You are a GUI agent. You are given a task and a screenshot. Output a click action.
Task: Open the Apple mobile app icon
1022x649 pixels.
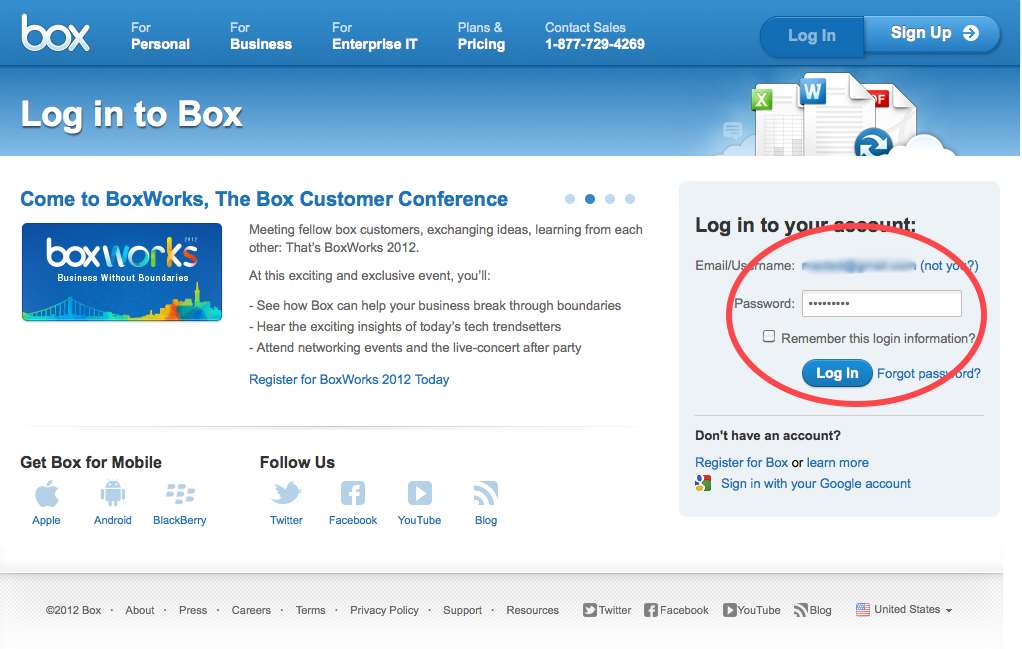46,494
